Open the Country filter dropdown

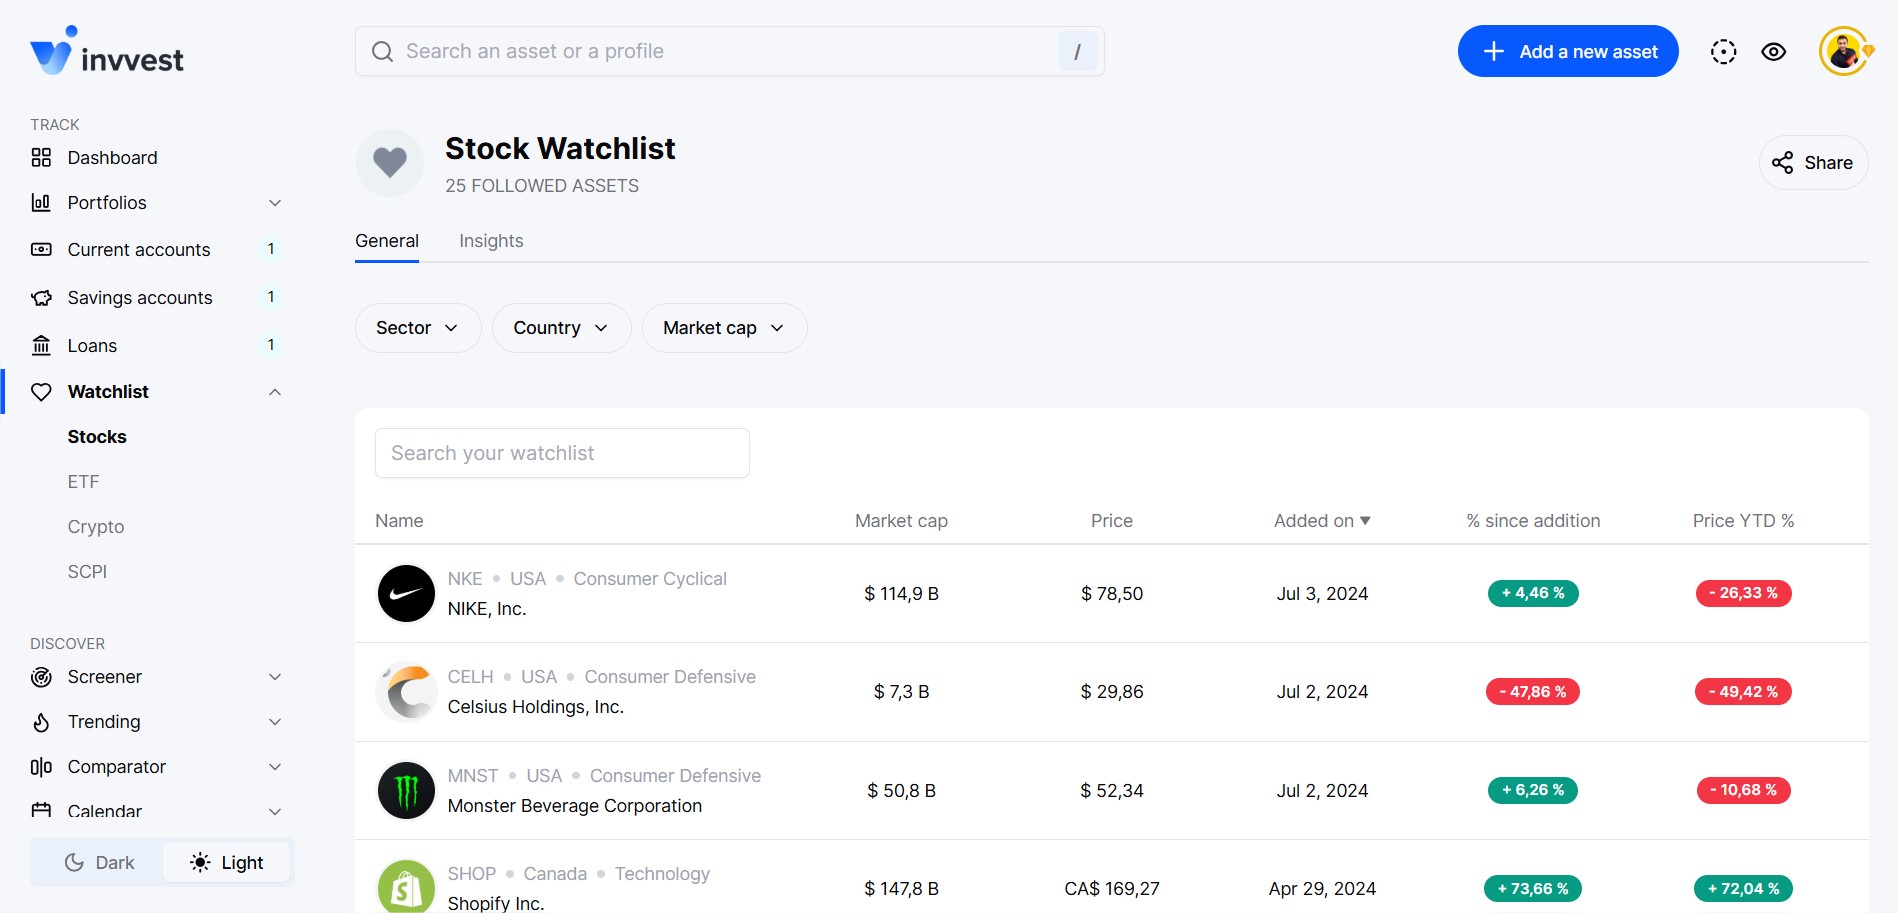[x=561, y=328]
